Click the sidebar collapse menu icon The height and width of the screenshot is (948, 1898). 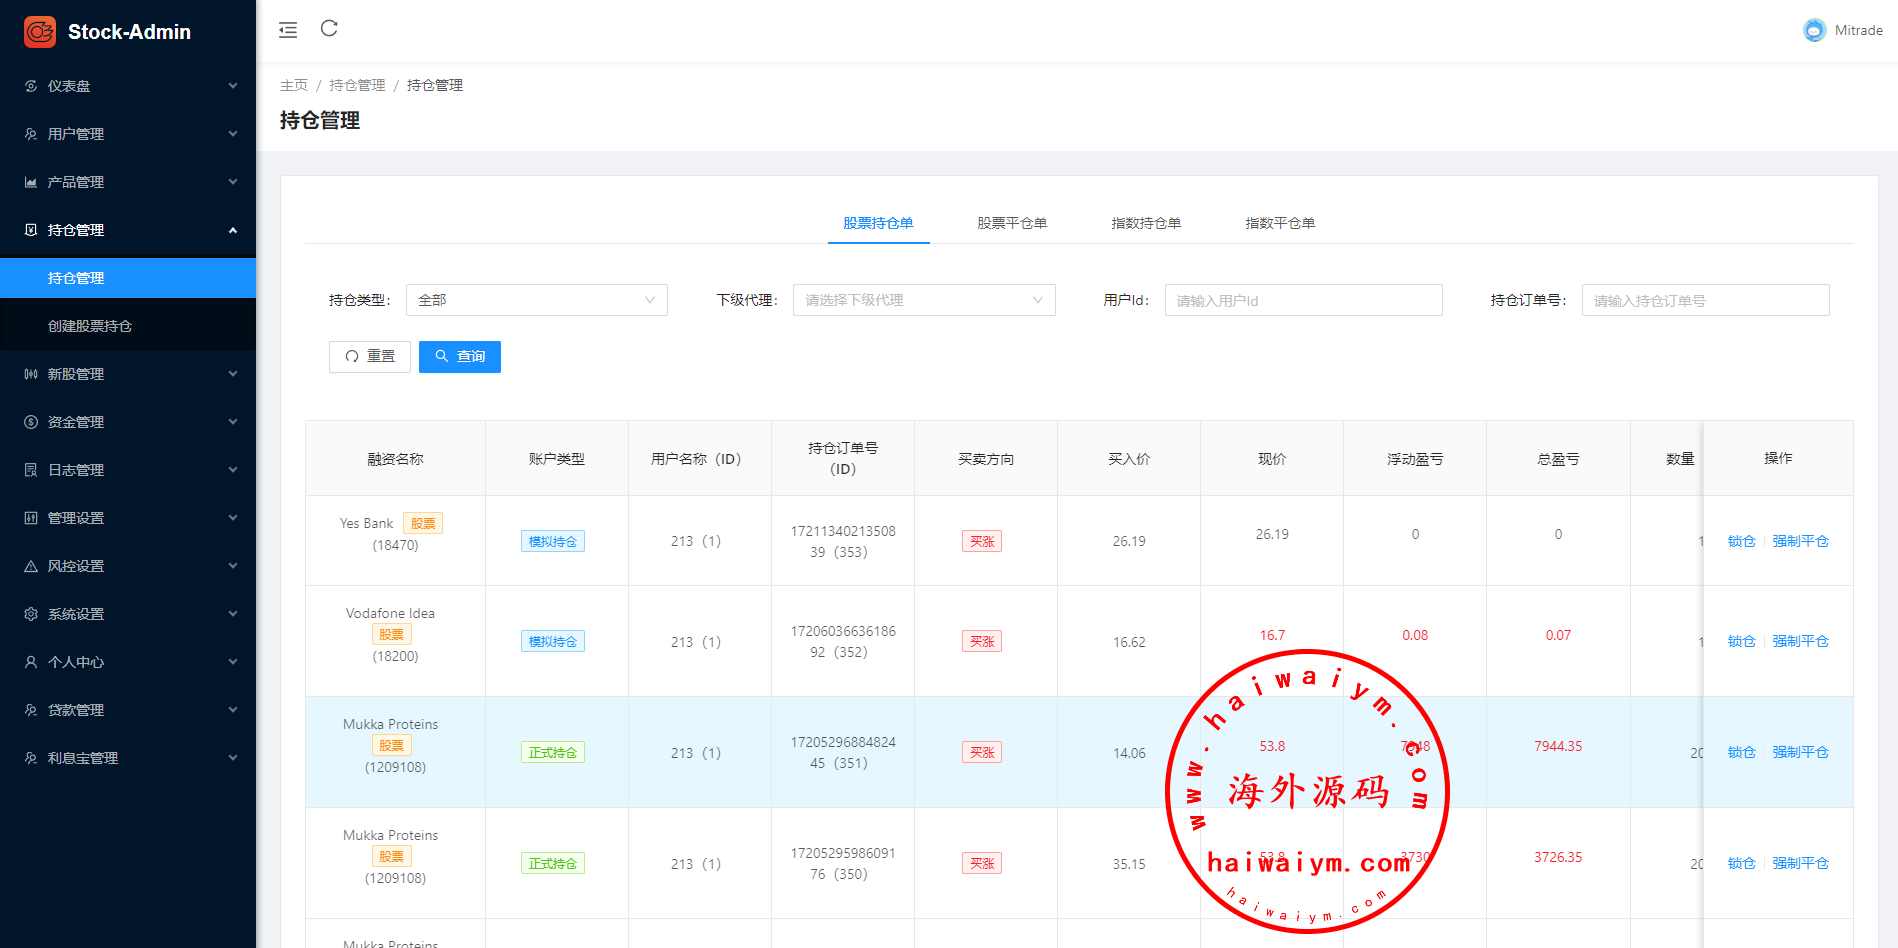pyautogui.click(x=288, y=30)
